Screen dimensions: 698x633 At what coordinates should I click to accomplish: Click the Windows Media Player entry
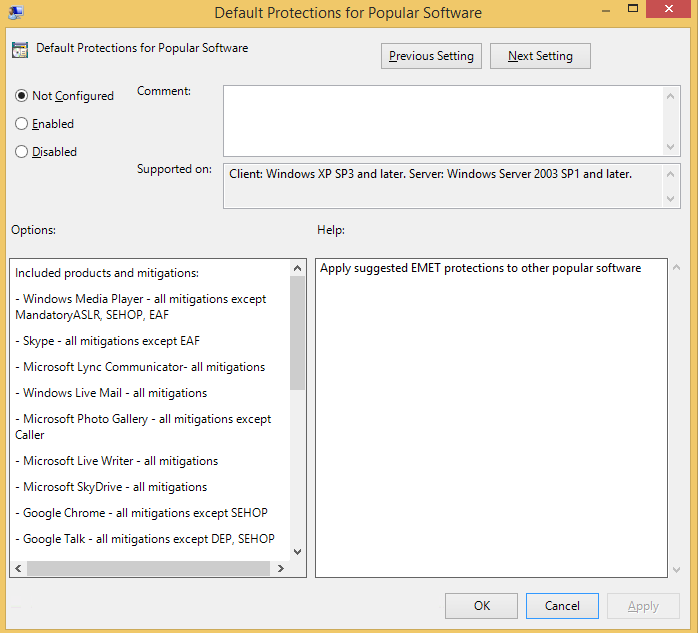coord(140,307)
